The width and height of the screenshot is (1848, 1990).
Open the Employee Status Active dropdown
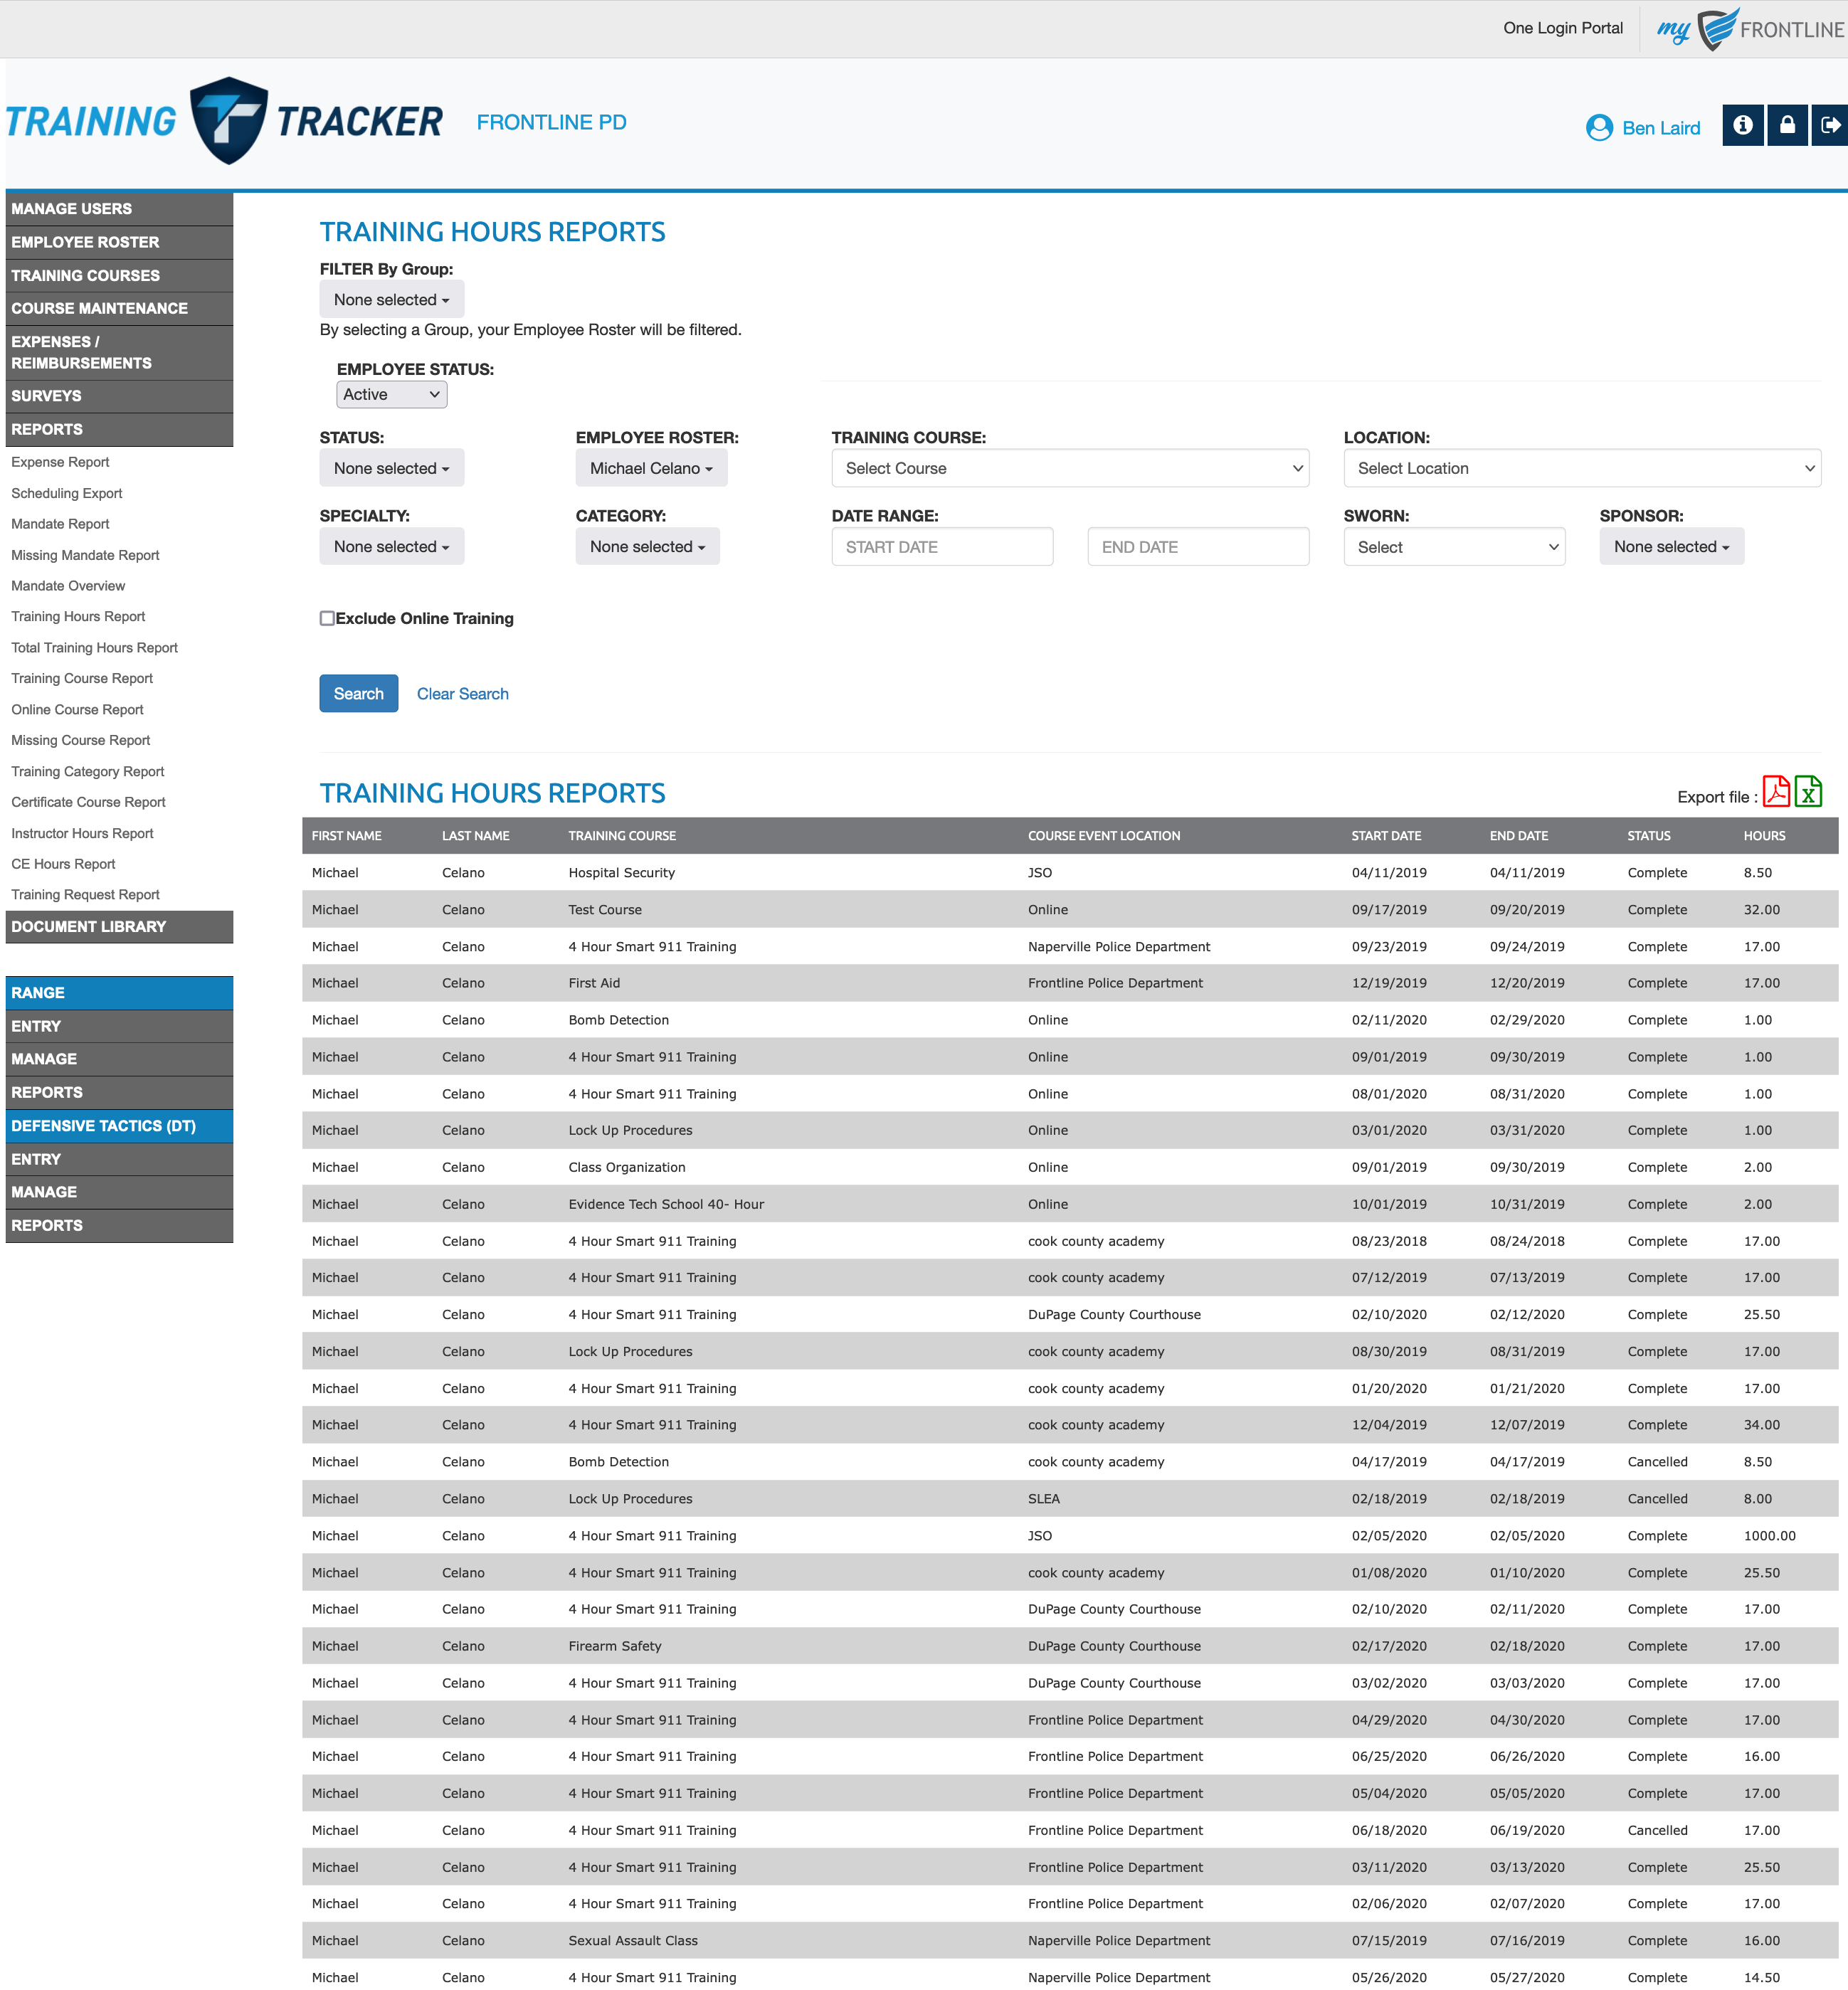click(392, 394)
